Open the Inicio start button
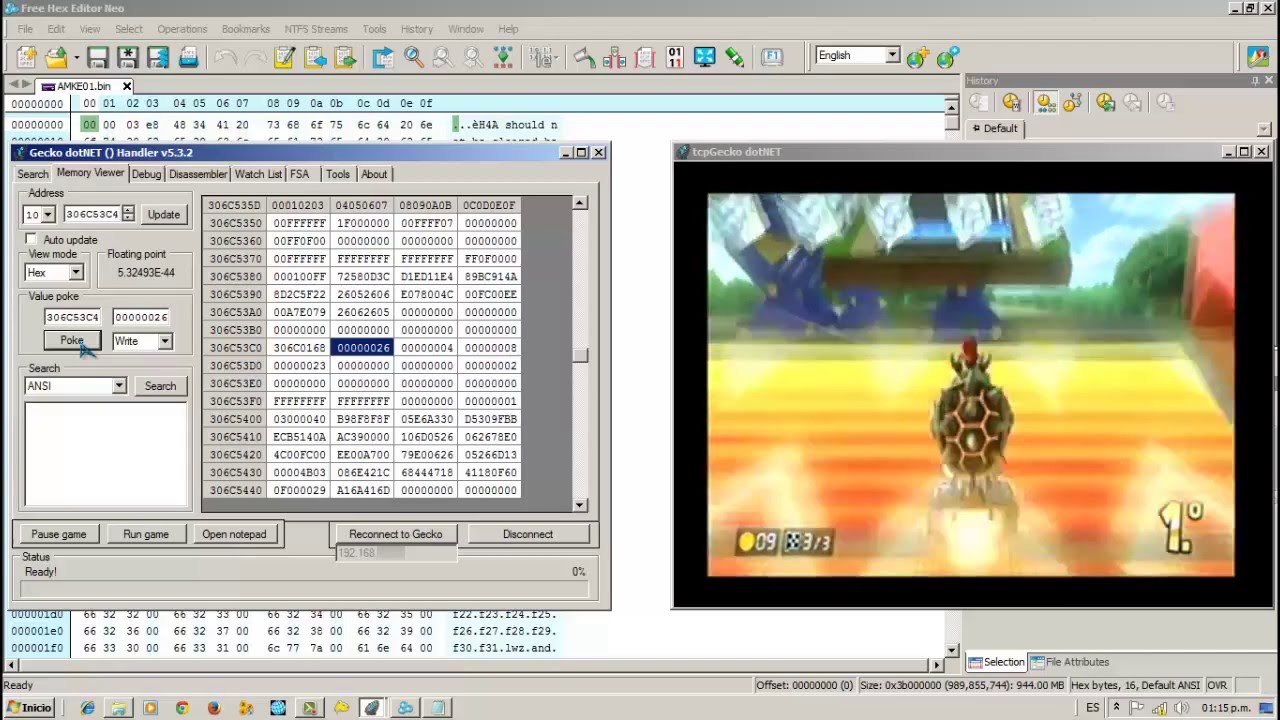 (29, 708)
